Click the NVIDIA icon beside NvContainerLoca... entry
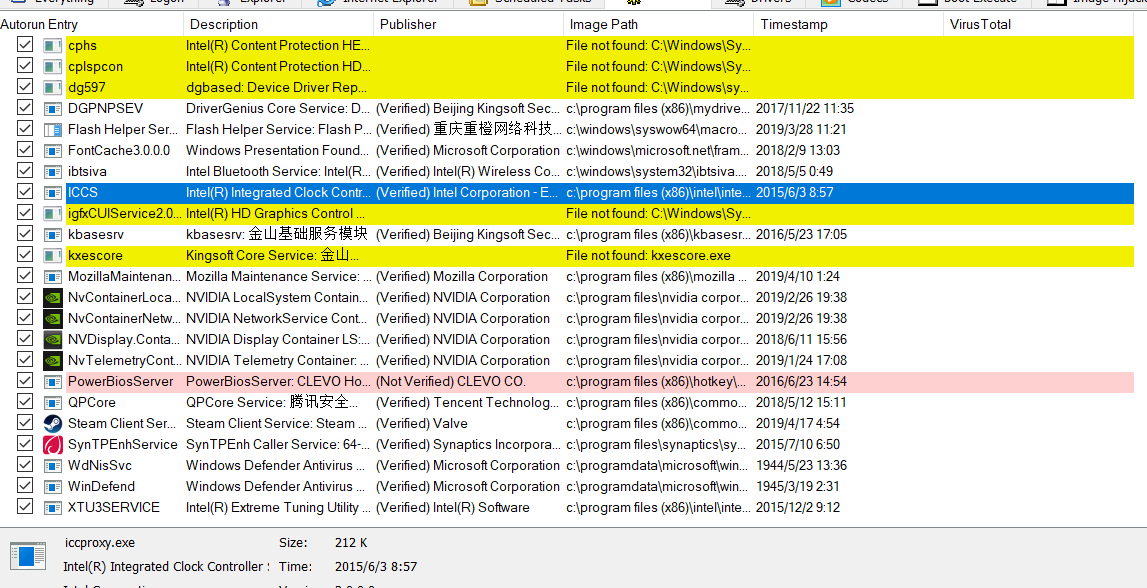 [x=53, y=298]
